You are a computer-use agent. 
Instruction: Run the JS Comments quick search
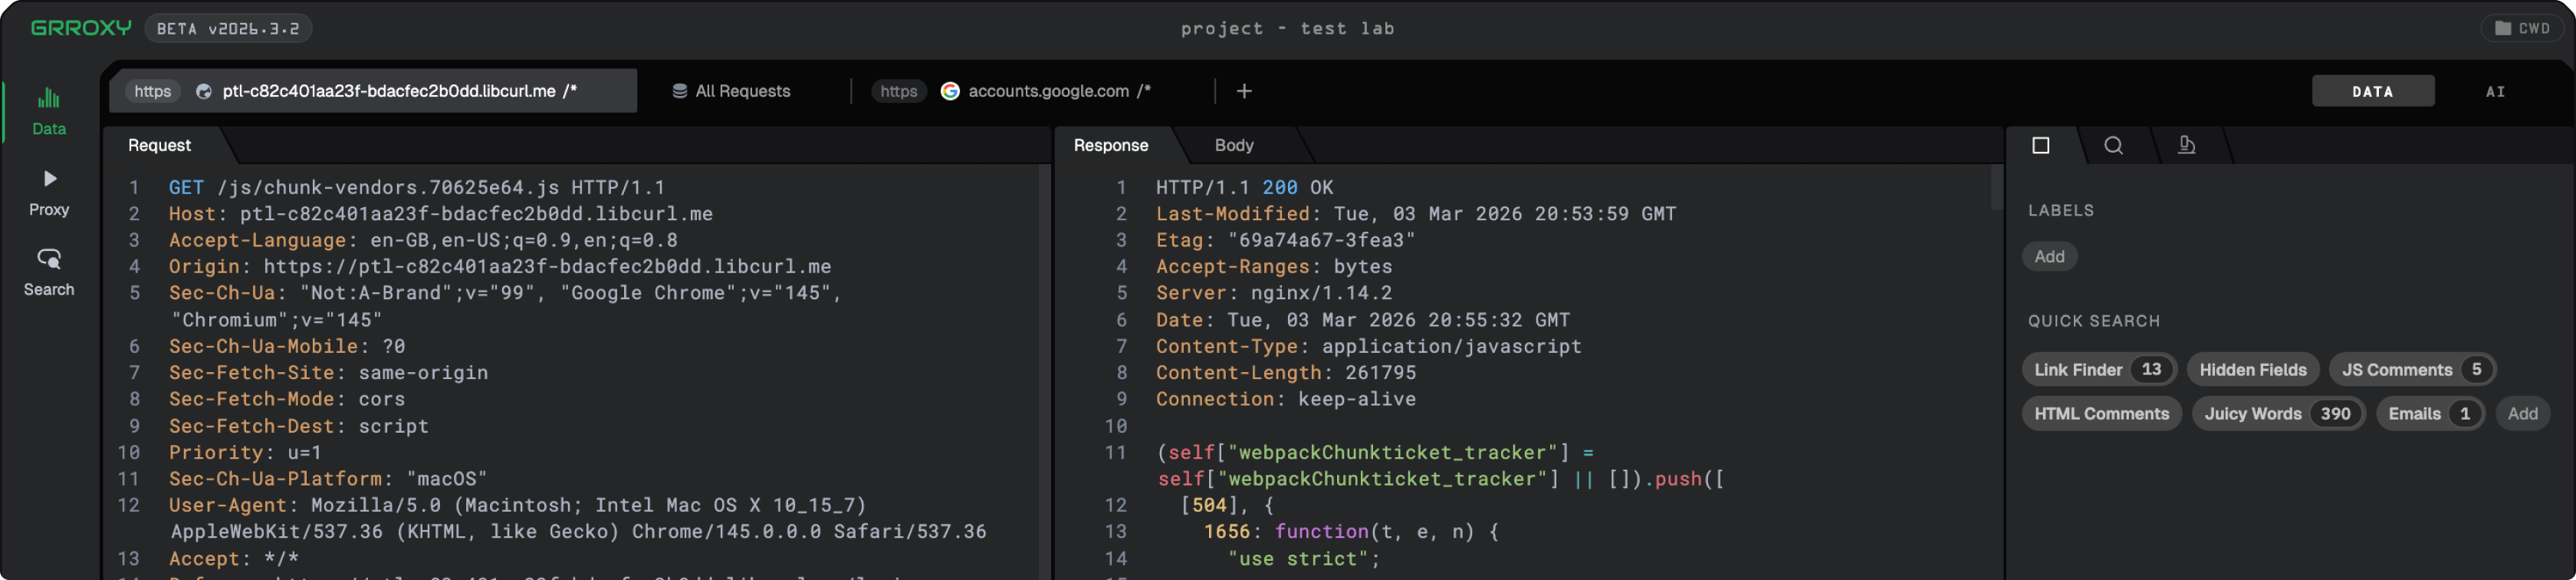pos(2410,369)
